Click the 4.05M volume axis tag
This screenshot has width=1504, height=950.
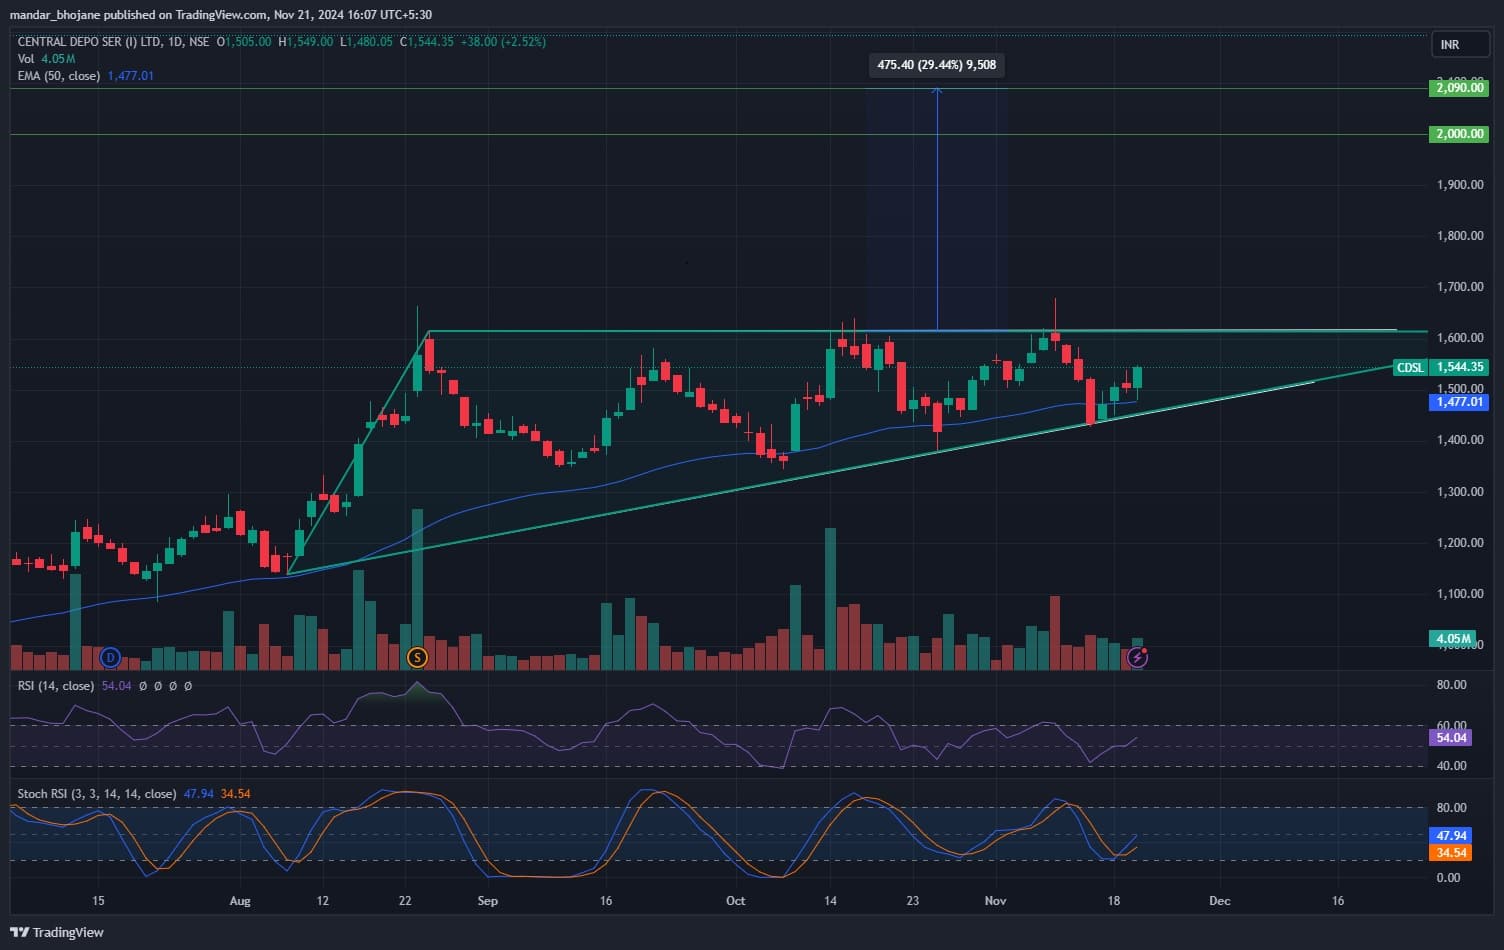1453,638
